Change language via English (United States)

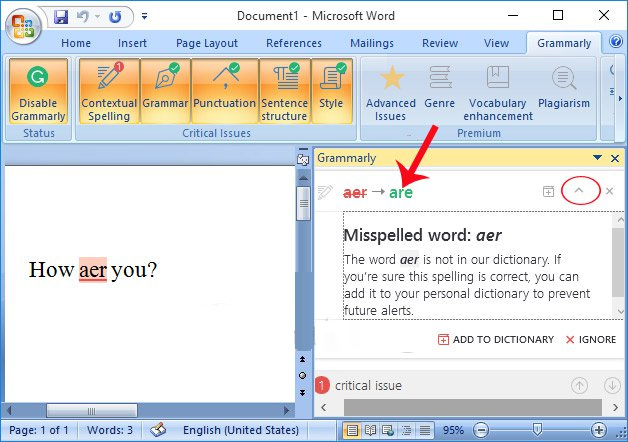pyautogui.click(x=241, y=430)
